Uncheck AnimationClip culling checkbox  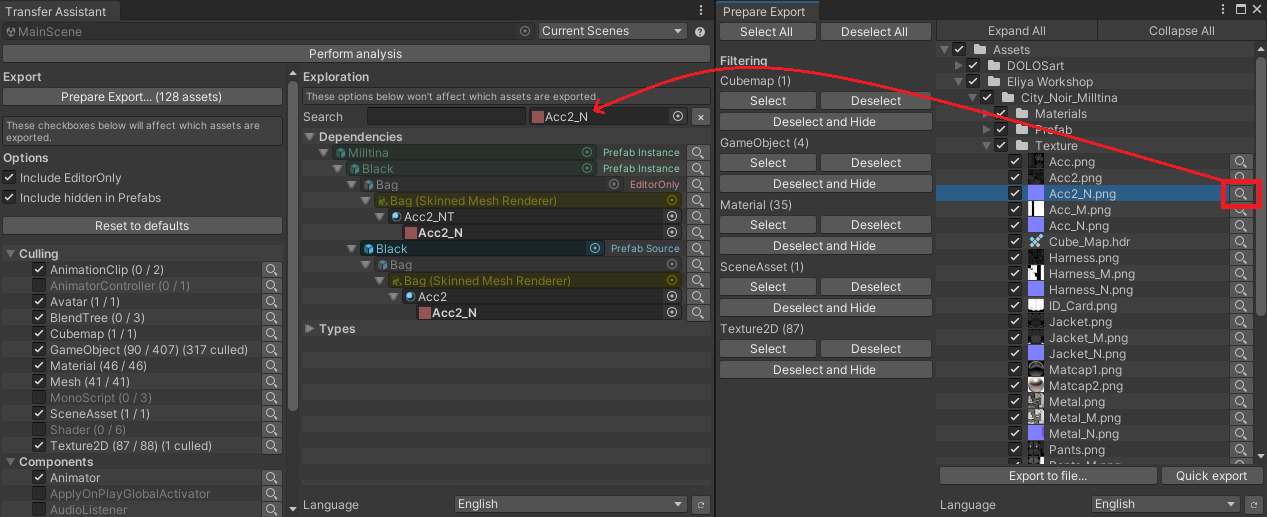coord(39,270)
